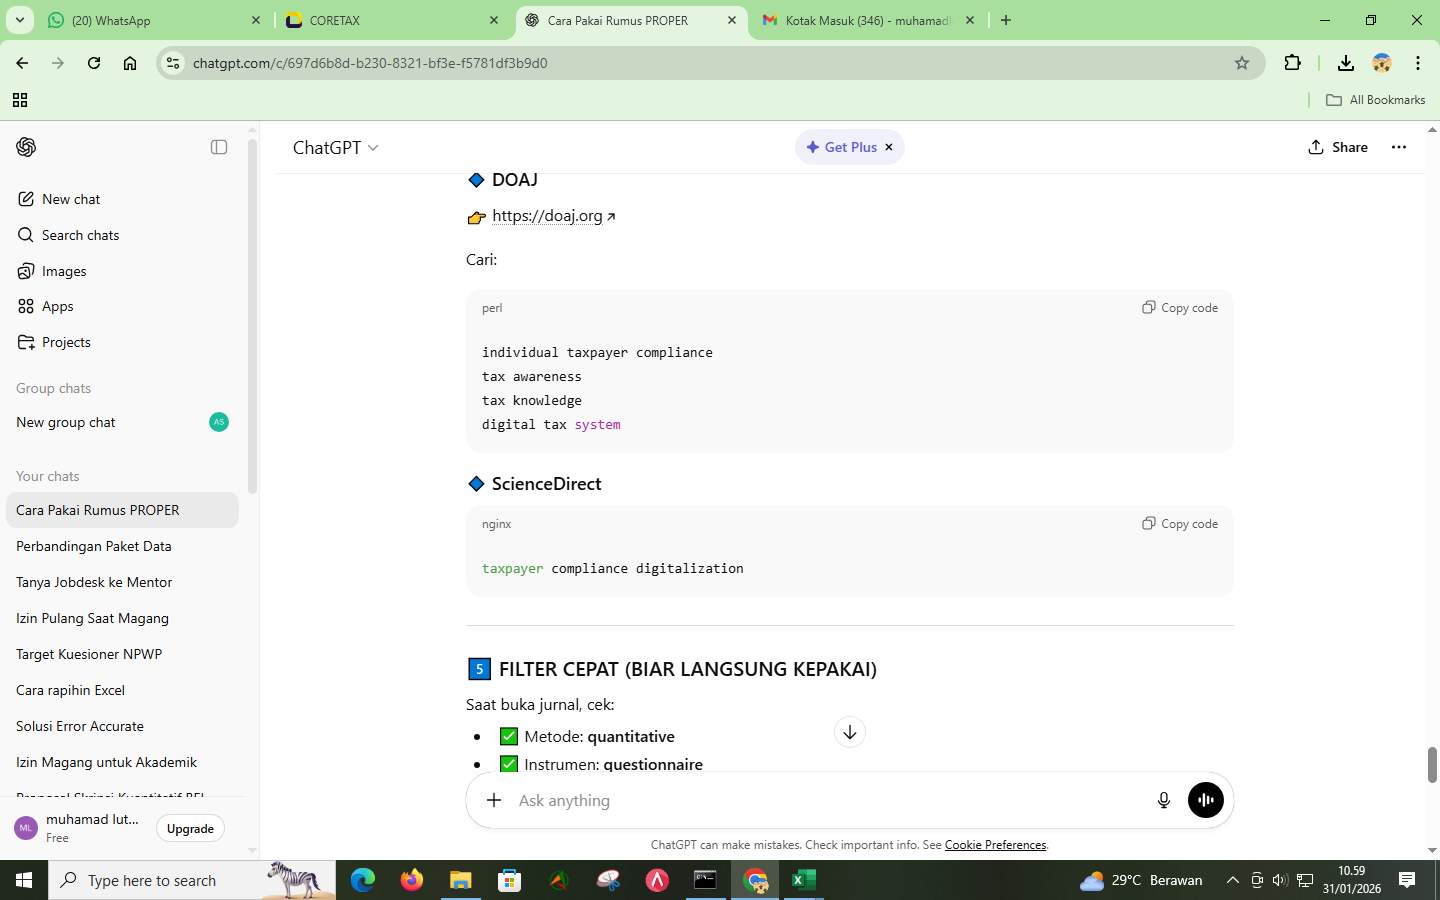This screenshot has width=1440, height=900.
Task: Click the microphone icon in message bar
Action: (1163, 799)
